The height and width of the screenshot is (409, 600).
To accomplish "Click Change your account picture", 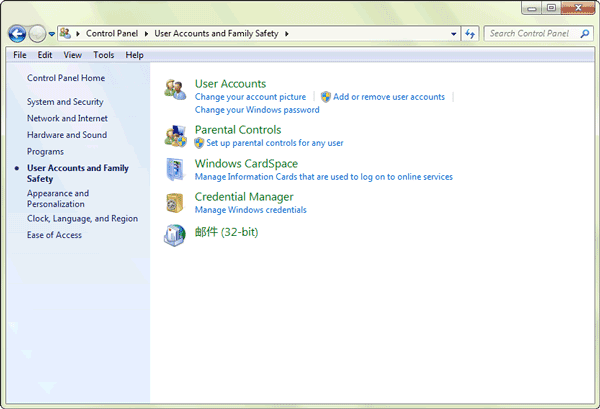I will 250,97.
